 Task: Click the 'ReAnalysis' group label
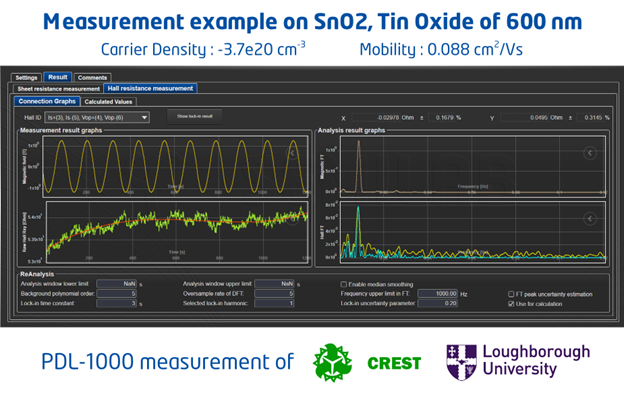pyautogui.click(x=37, y=274)
